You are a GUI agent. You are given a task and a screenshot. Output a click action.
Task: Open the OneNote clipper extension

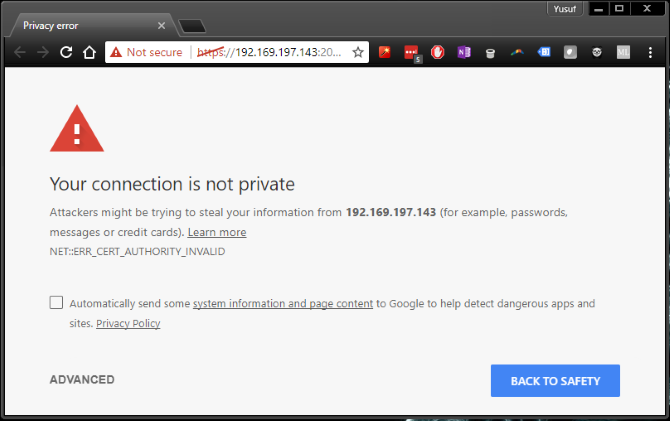coord(463,52)
